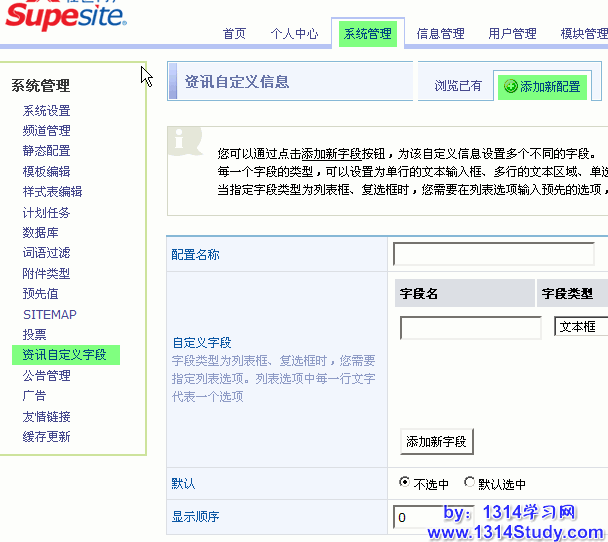Switch to the 浏览已有 tab
Image resolution: width=608 pixels, height=542 pixels.
(457, 86)
